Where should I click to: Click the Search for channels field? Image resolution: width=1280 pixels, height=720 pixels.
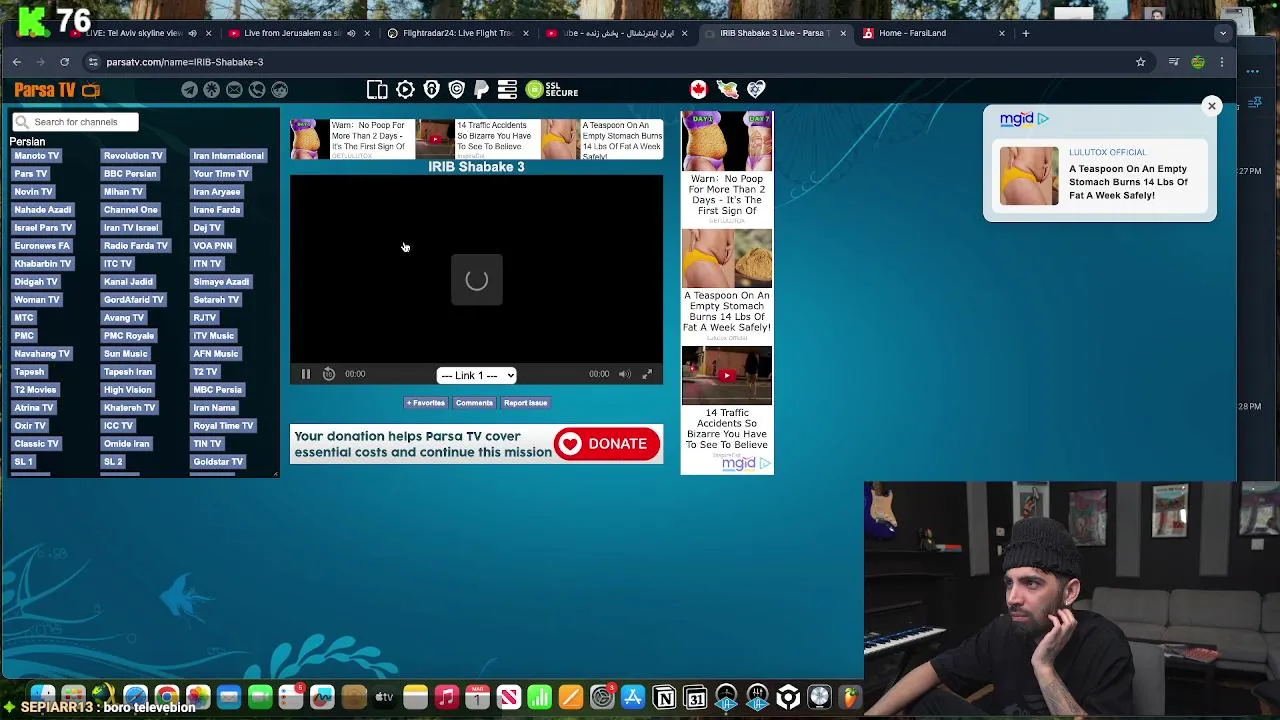76,122
